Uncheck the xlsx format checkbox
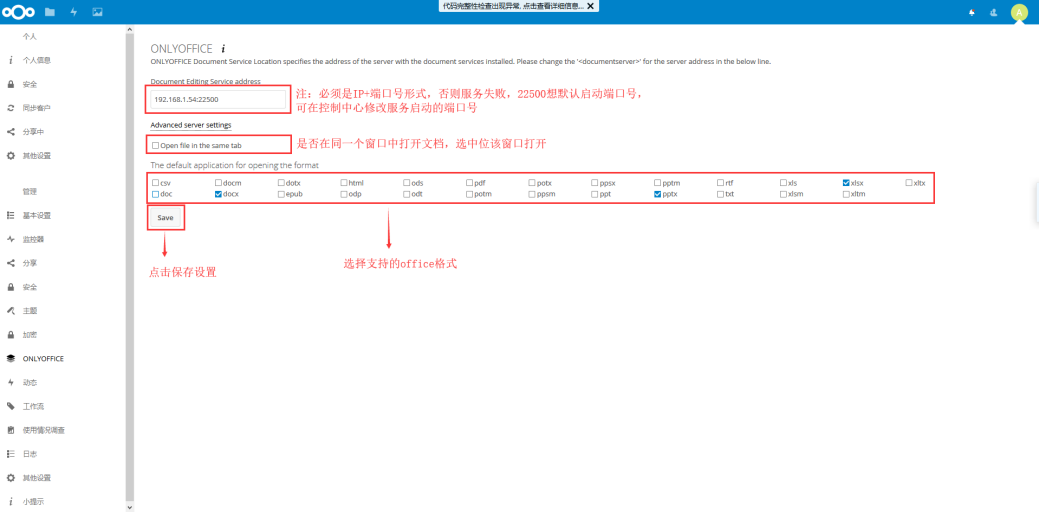This screenshot has width=1039, height=512. [846, 183]
